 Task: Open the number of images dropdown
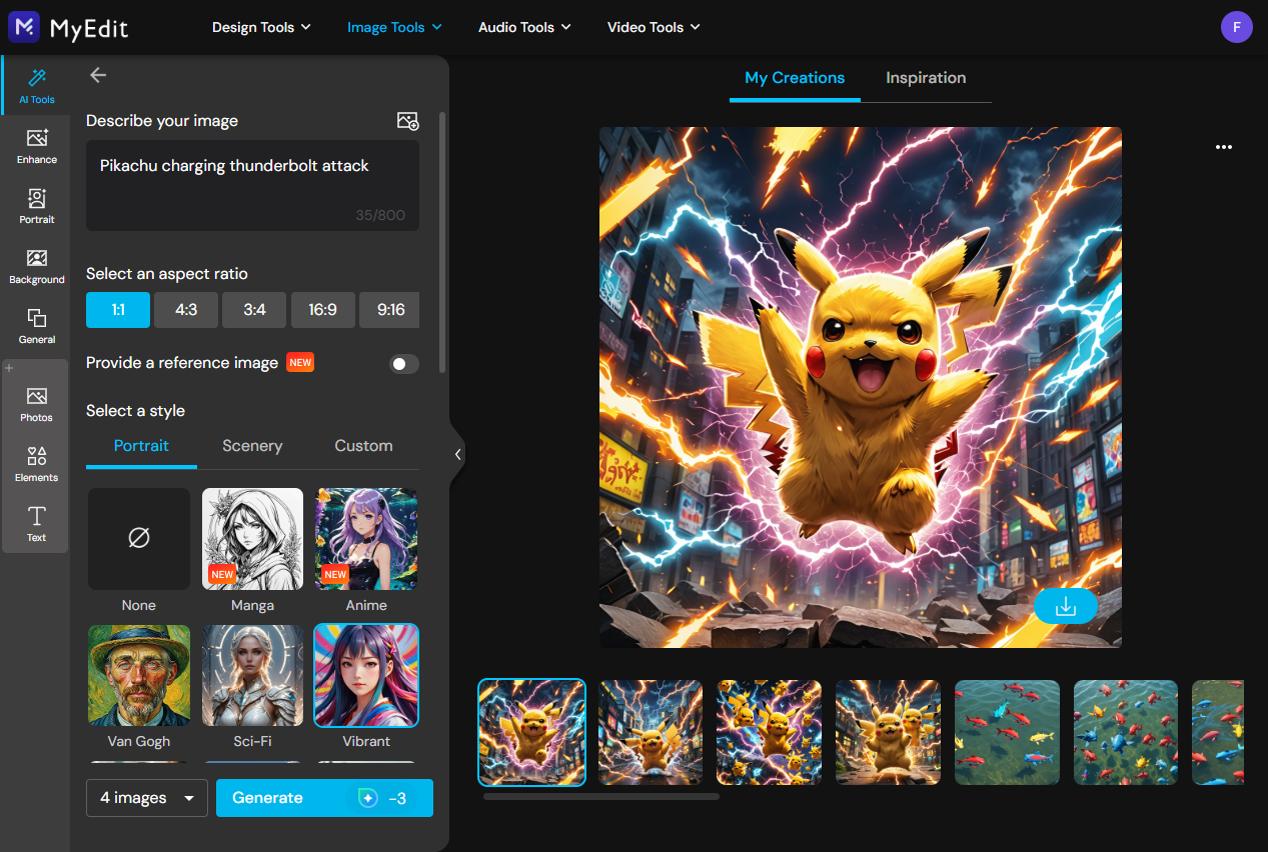click(146, 797)
